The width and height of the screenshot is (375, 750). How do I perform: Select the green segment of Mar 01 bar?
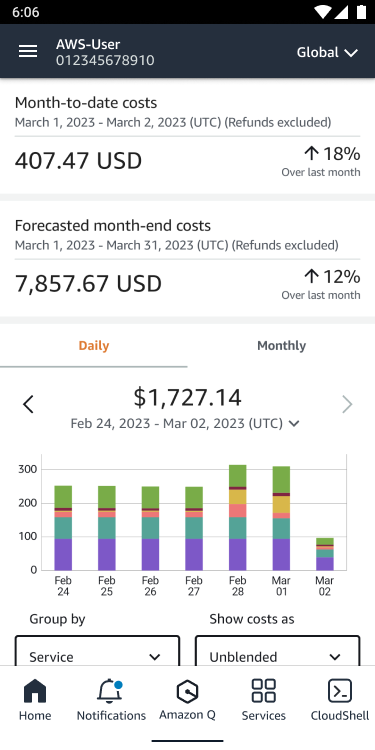[x=281, y=479]
